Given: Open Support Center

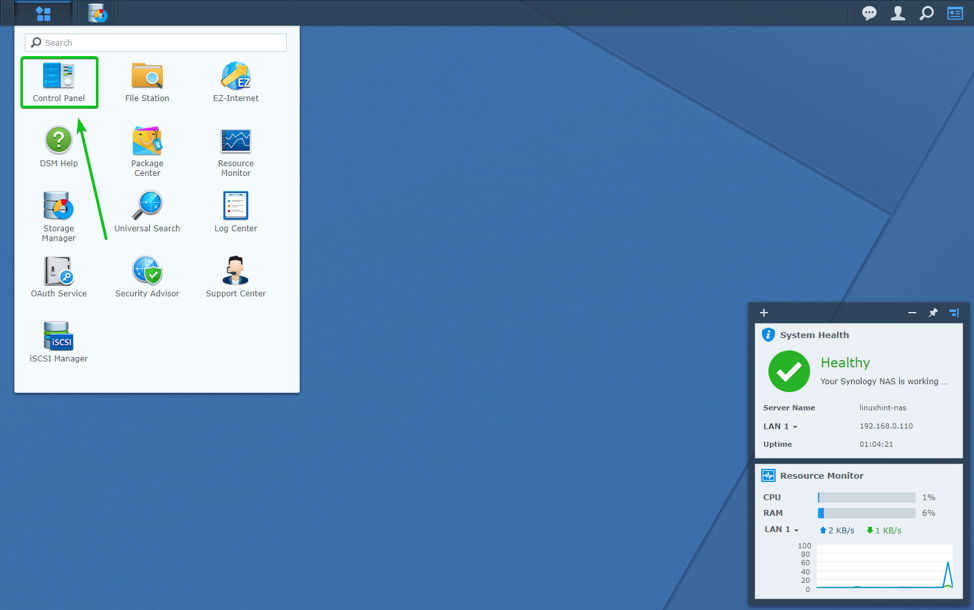Looking at the screenshot, I should coord(235,278).
